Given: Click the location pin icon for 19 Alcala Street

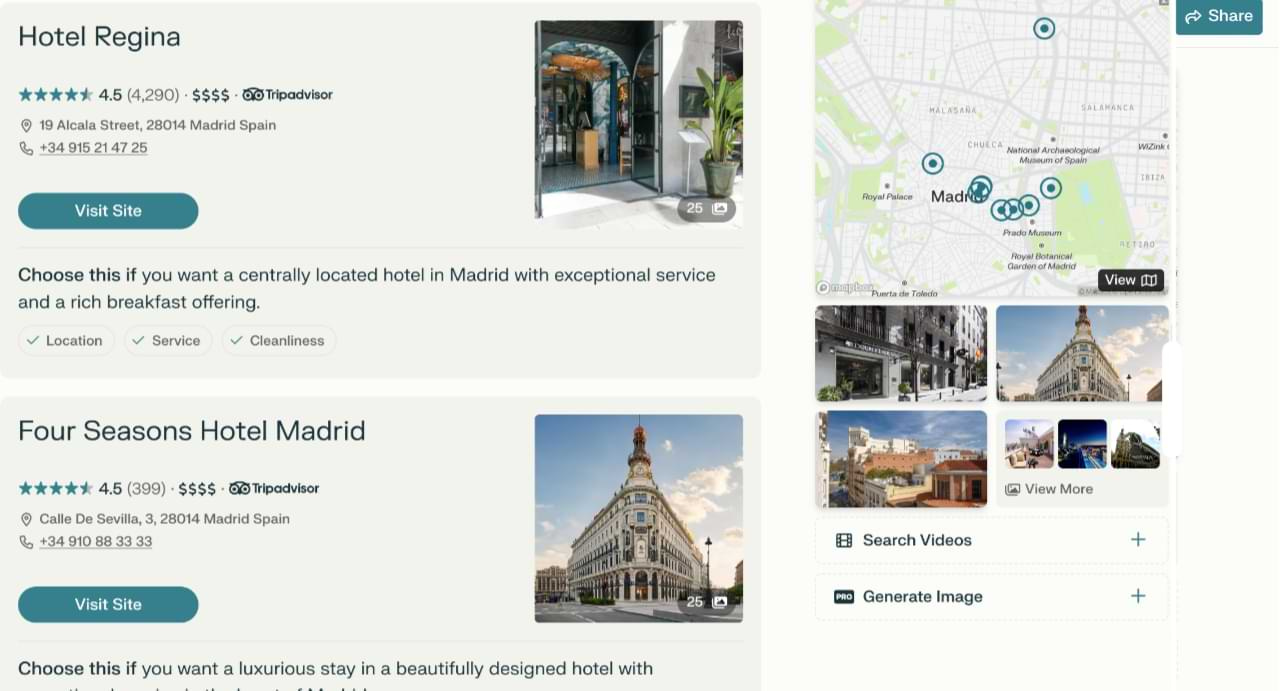Looking at the screenshot, I should pos(26,126).
